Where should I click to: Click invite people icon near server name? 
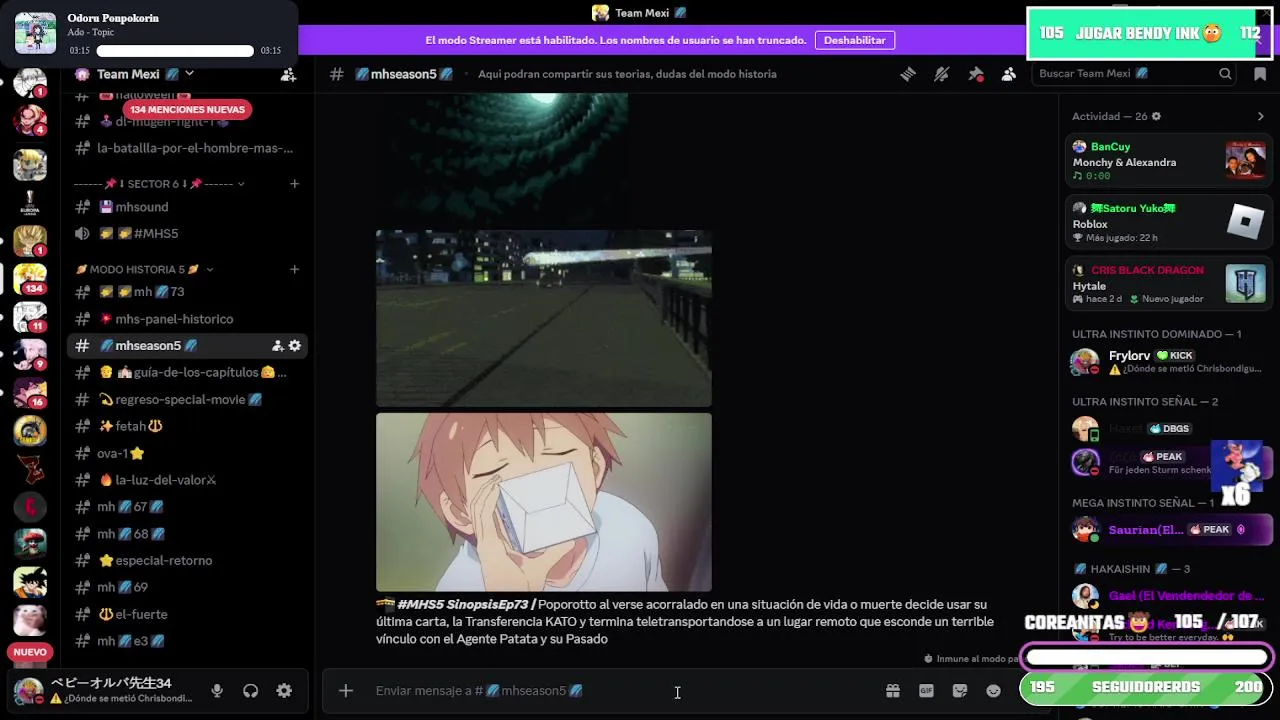click(288, 74)
